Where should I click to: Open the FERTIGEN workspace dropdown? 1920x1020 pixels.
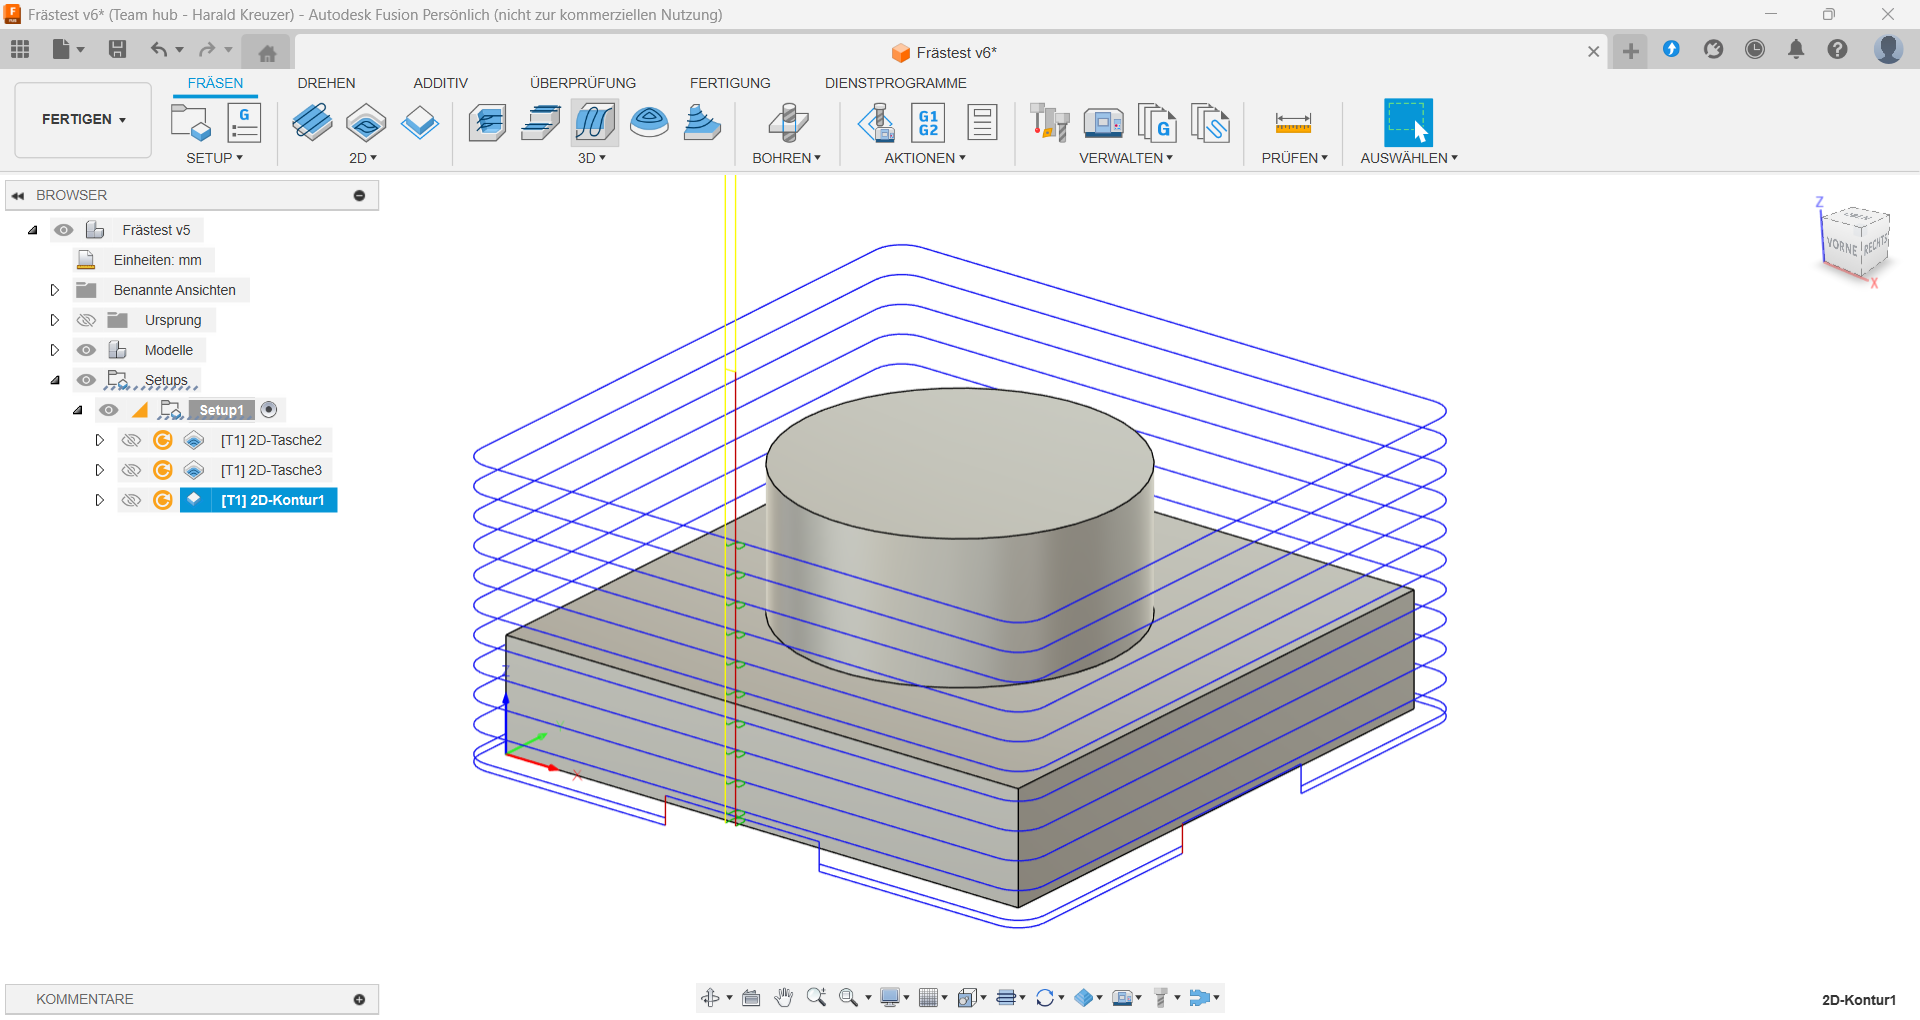coord(83,119)
